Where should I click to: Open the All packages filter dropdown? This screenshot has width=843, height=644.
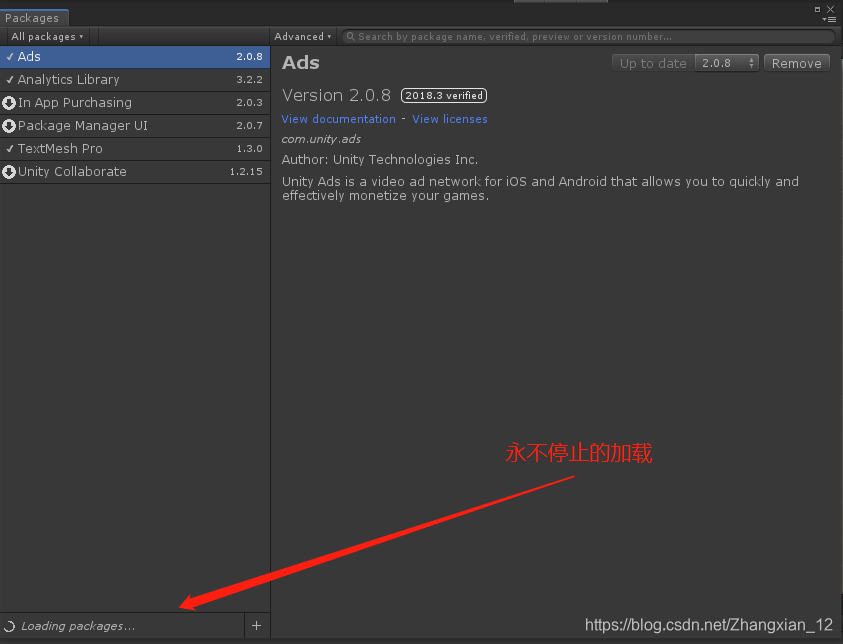47,37
